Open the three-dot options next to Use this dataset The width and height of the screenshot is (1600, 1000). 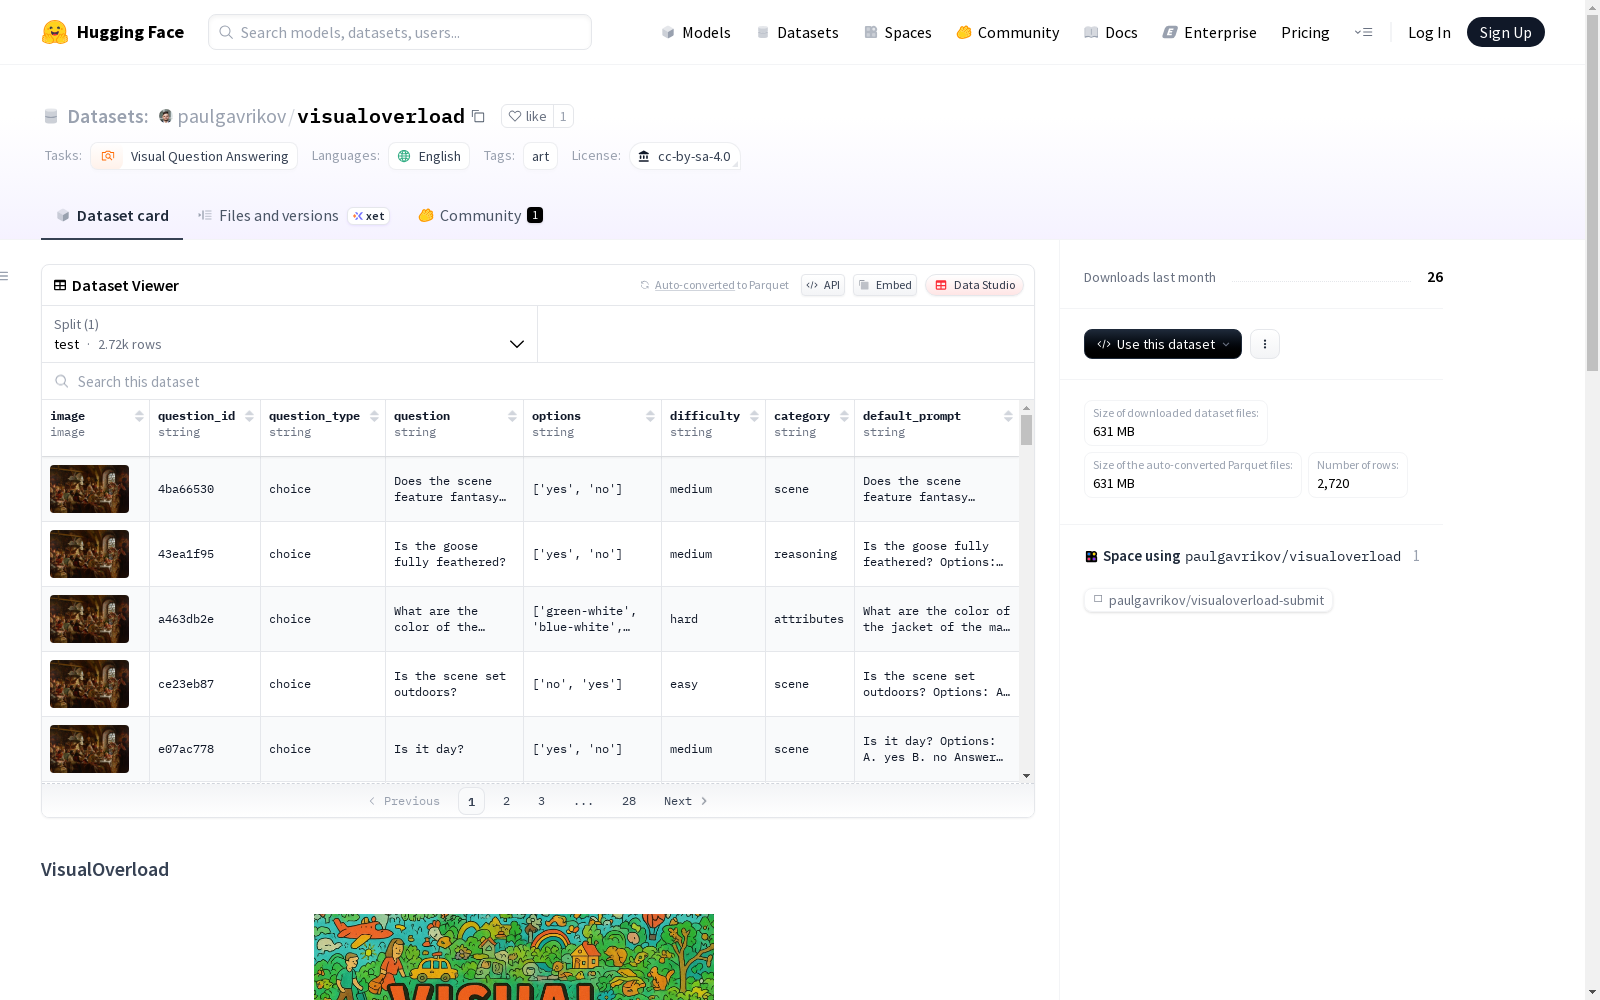click(x=1265, y=344)
